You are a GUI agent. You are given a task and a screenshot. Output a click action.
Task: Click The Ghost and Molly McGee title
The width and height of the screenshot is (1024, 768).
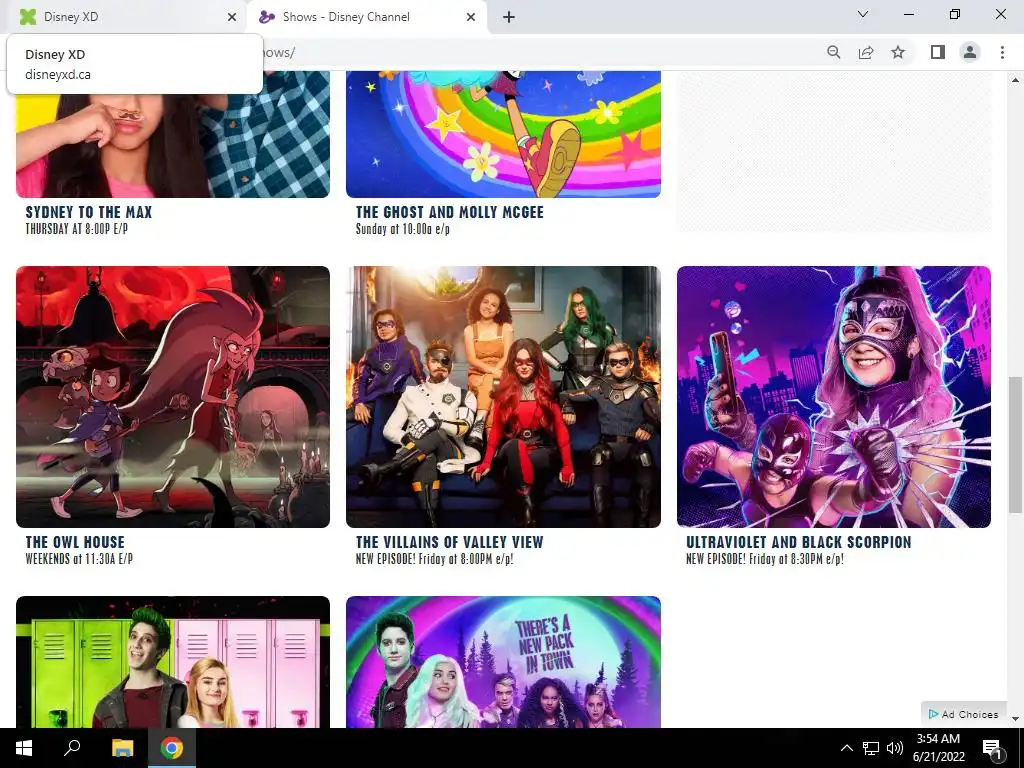point(450,212)
